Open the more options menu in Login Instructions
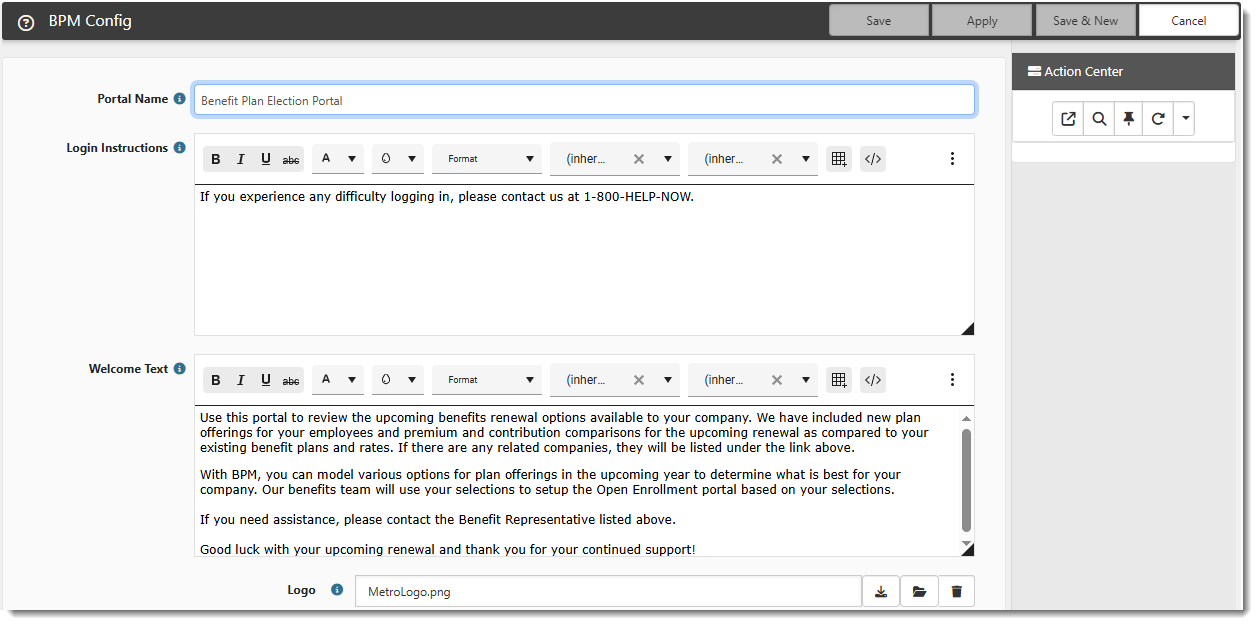Image resolution: width=1257 pixels, height=625 pixels. 952,159
